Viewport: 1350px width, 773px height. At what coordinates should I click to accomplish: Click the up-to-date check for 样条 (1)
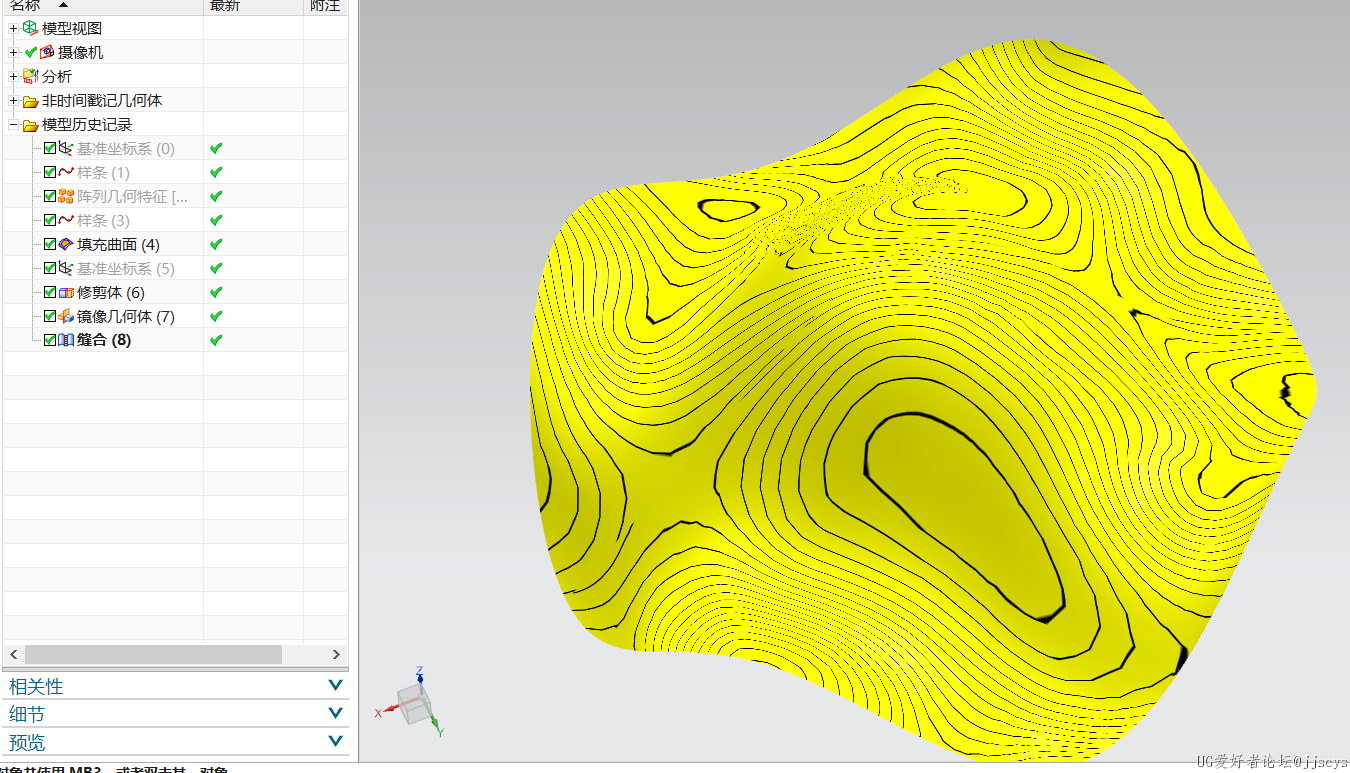(x=216, y=172)
